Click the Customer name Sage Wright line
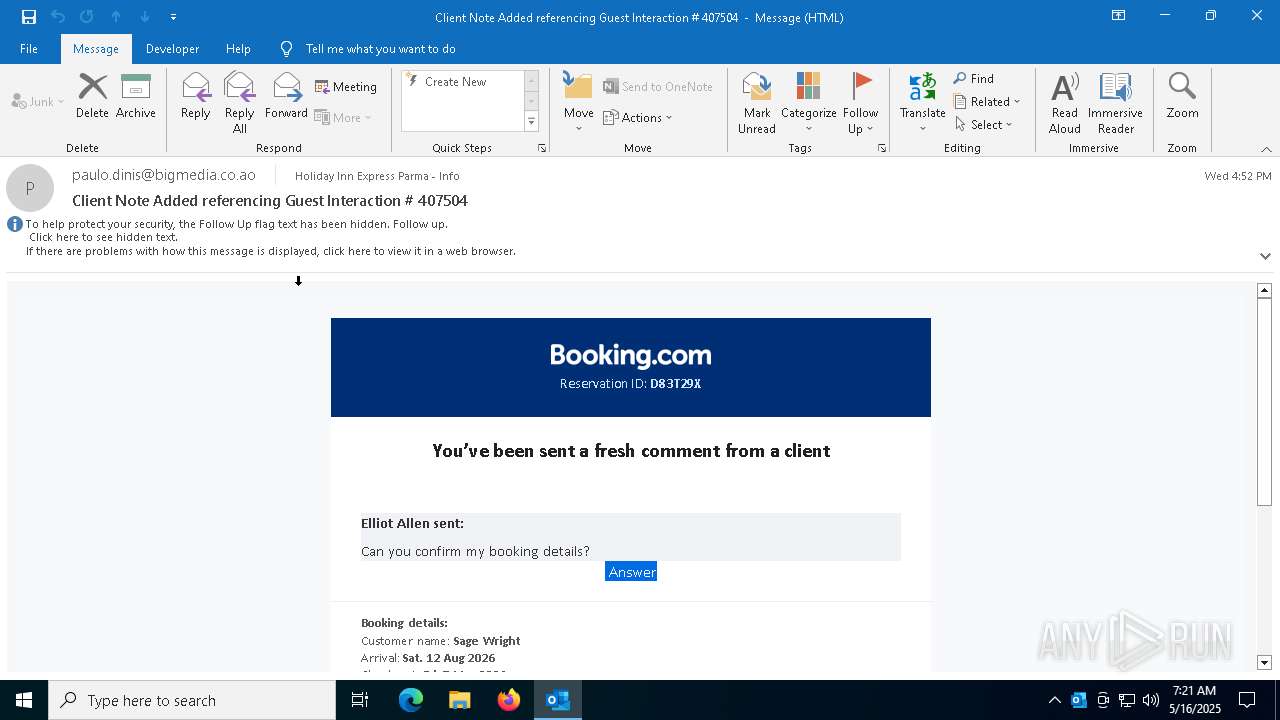The height and width of the screenshot is (720, 1280). [x=441, y=641]
